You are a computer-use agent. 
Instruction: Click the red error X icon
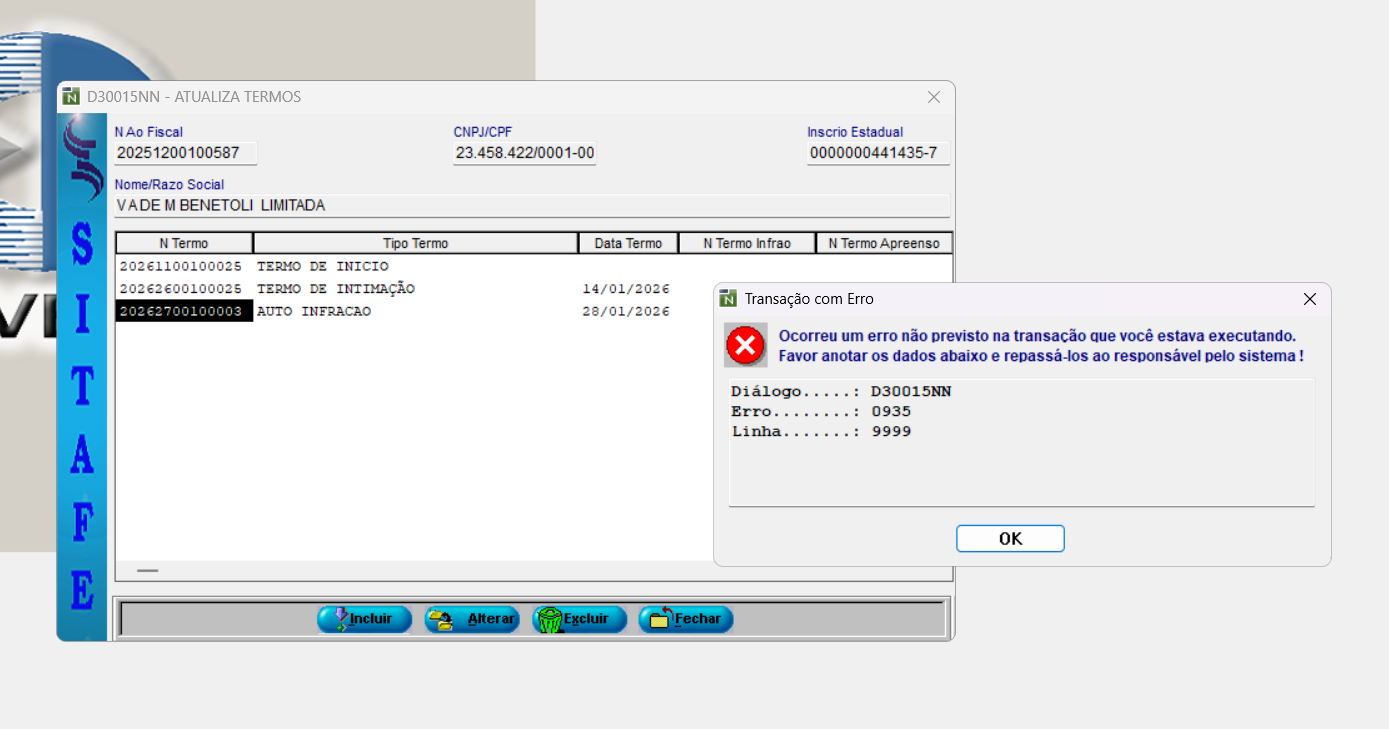click(745, 346)
